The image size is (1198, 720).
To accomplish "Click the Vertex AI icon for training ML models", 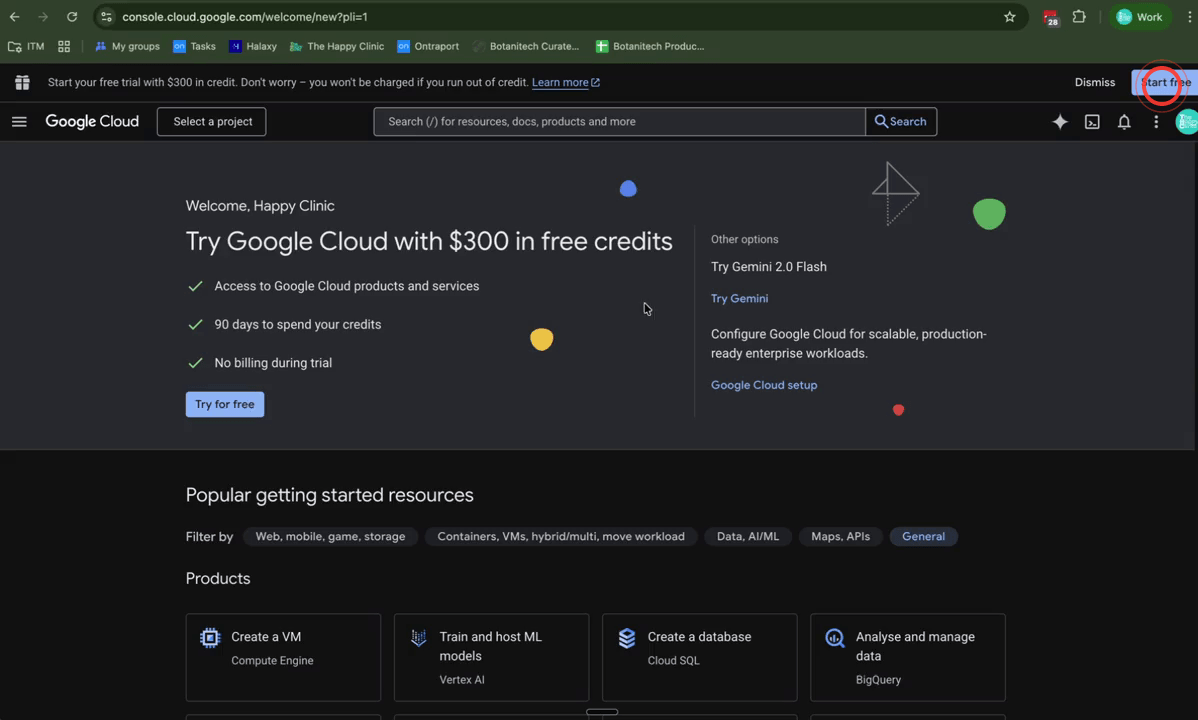I will 418,637.
